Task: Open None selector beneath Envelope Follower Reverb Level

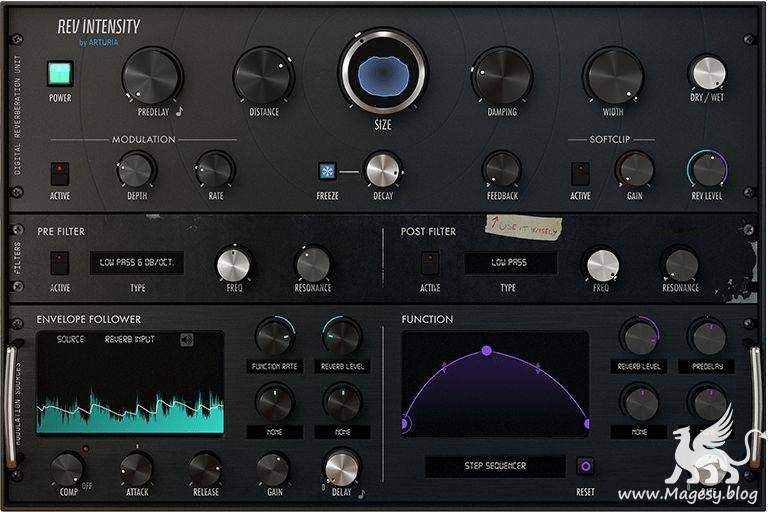Action: [342, 432]
